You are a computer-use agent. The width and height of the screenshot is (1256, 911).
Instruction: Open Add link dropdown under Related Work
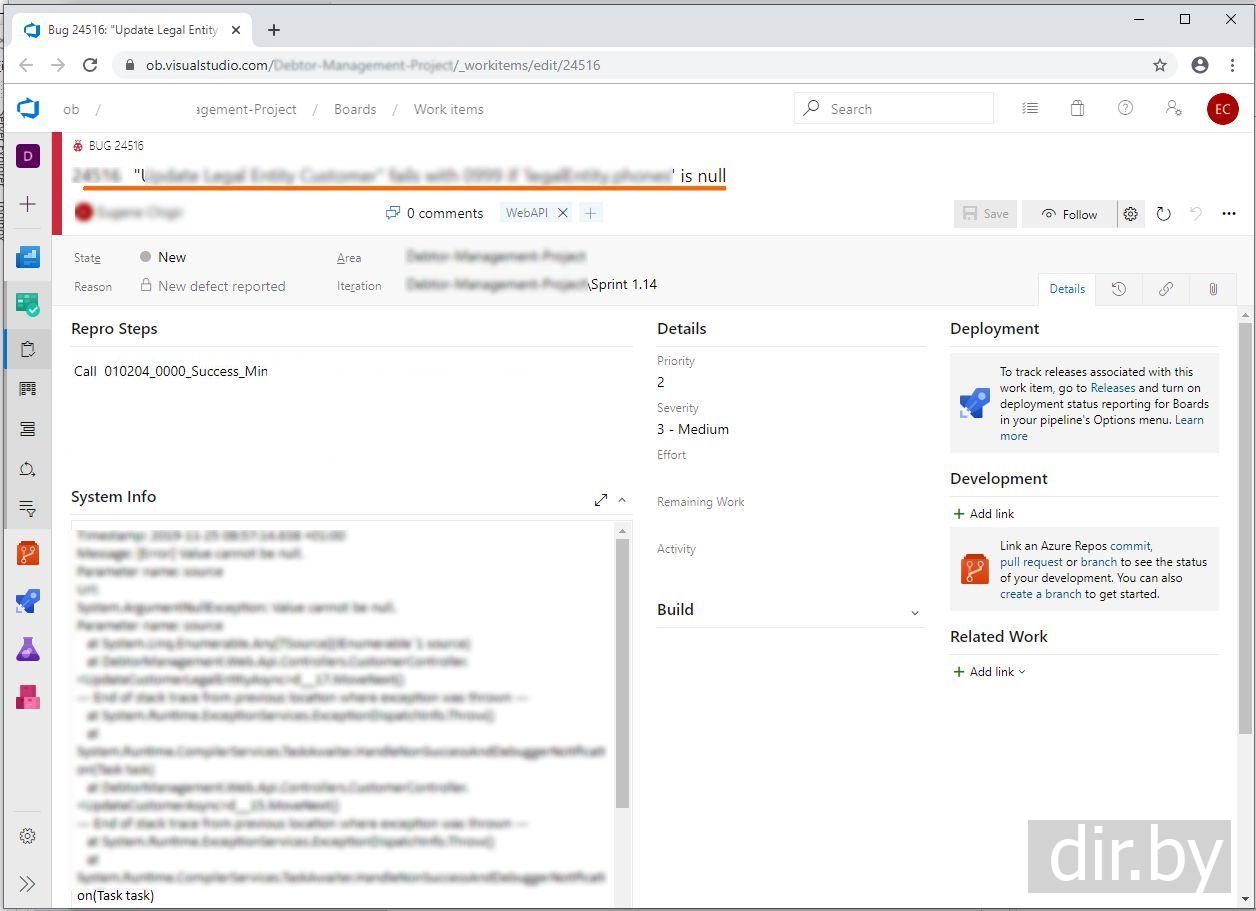point(989,672)
